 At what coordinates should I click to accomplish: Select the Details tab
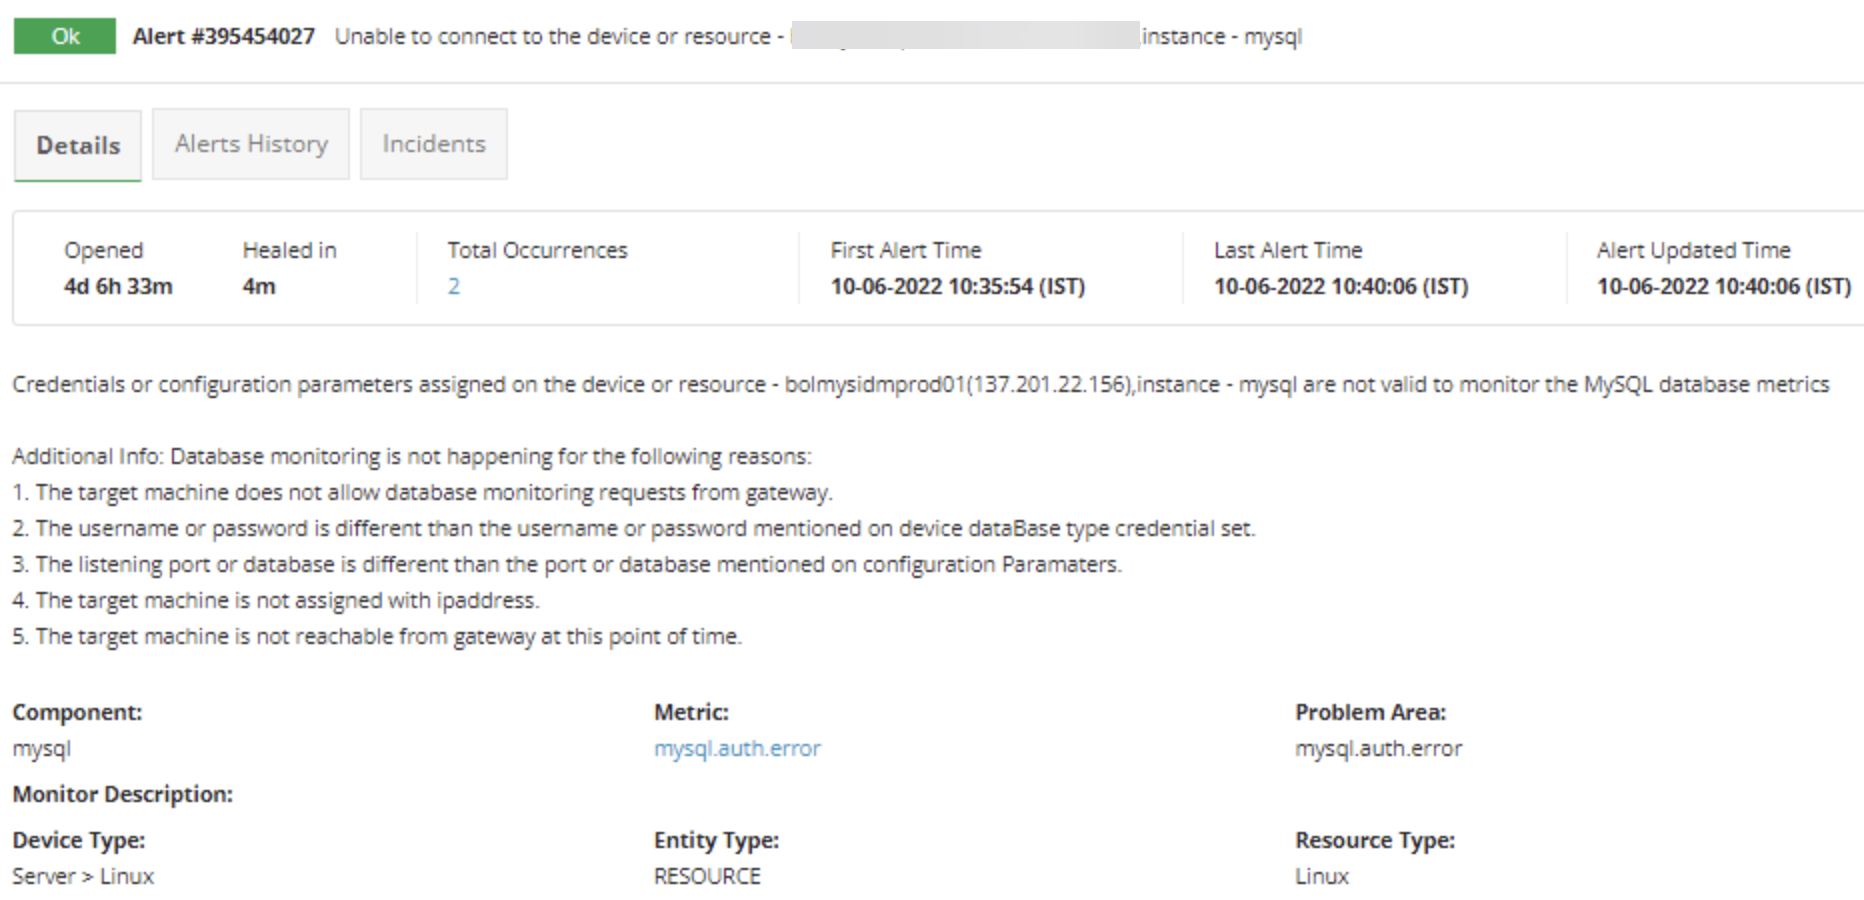click(x=78, y=145)
